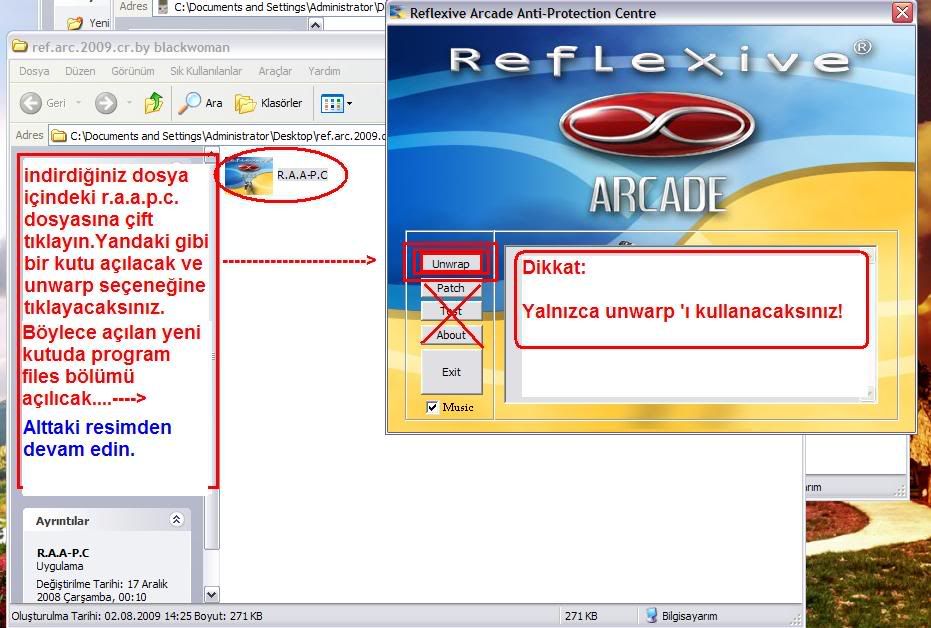Click the ref.arc.2009.cr.by blackwoman title folder icon

coord(20,46)
